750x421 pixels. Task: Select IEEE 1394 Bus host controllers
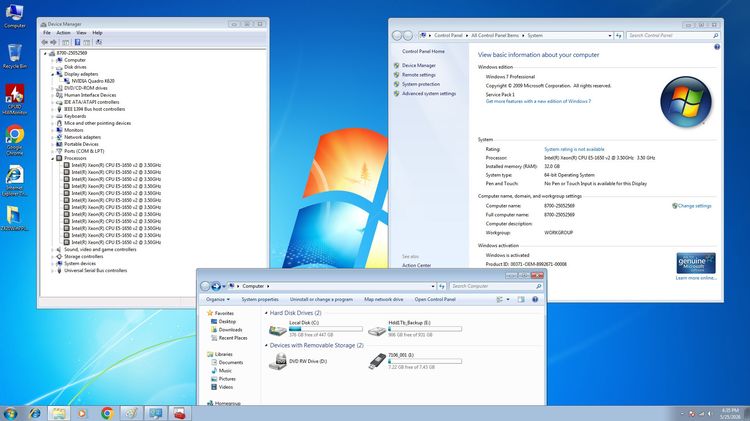[x=94, y=109]
